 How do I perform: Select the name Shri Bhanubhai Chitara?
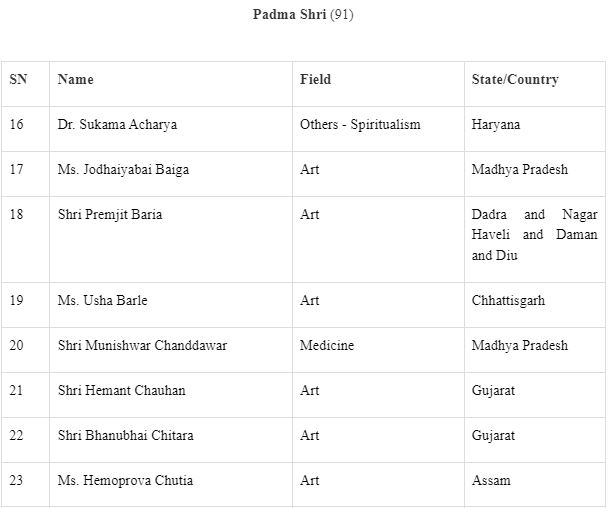point(125,435)
